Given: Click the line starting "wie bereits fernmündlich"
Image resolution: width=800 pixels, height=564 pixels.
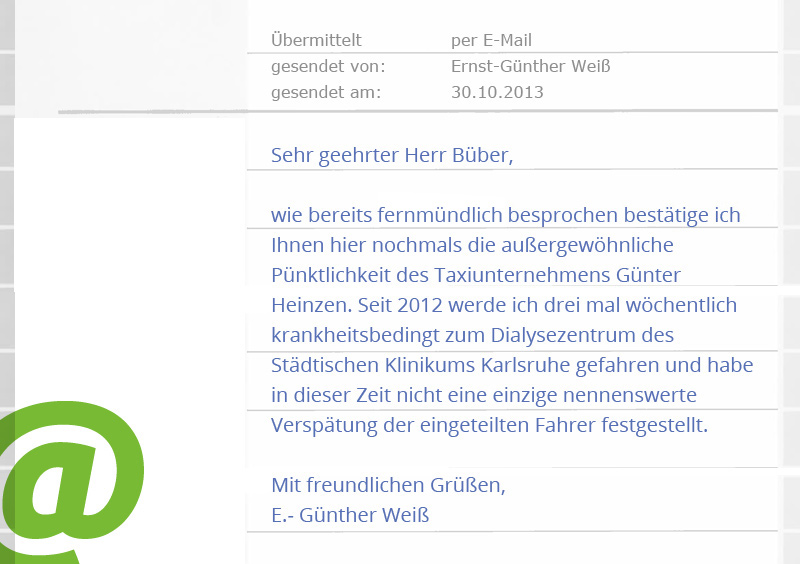Looking at the screenshot, I should pyautogui.click(x=505, y=215).
